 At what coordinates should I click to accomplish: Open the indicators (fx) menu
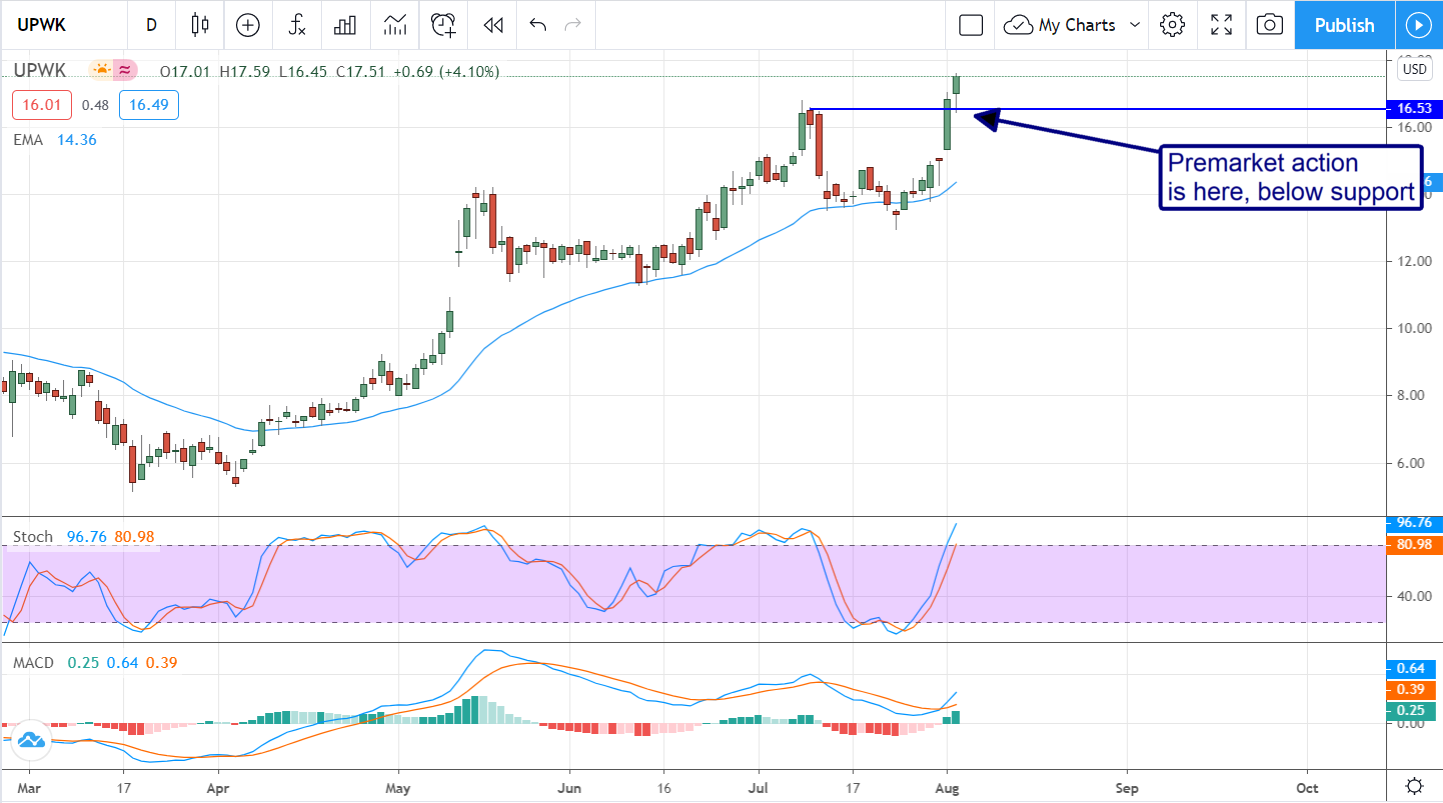tap(297, 25)
